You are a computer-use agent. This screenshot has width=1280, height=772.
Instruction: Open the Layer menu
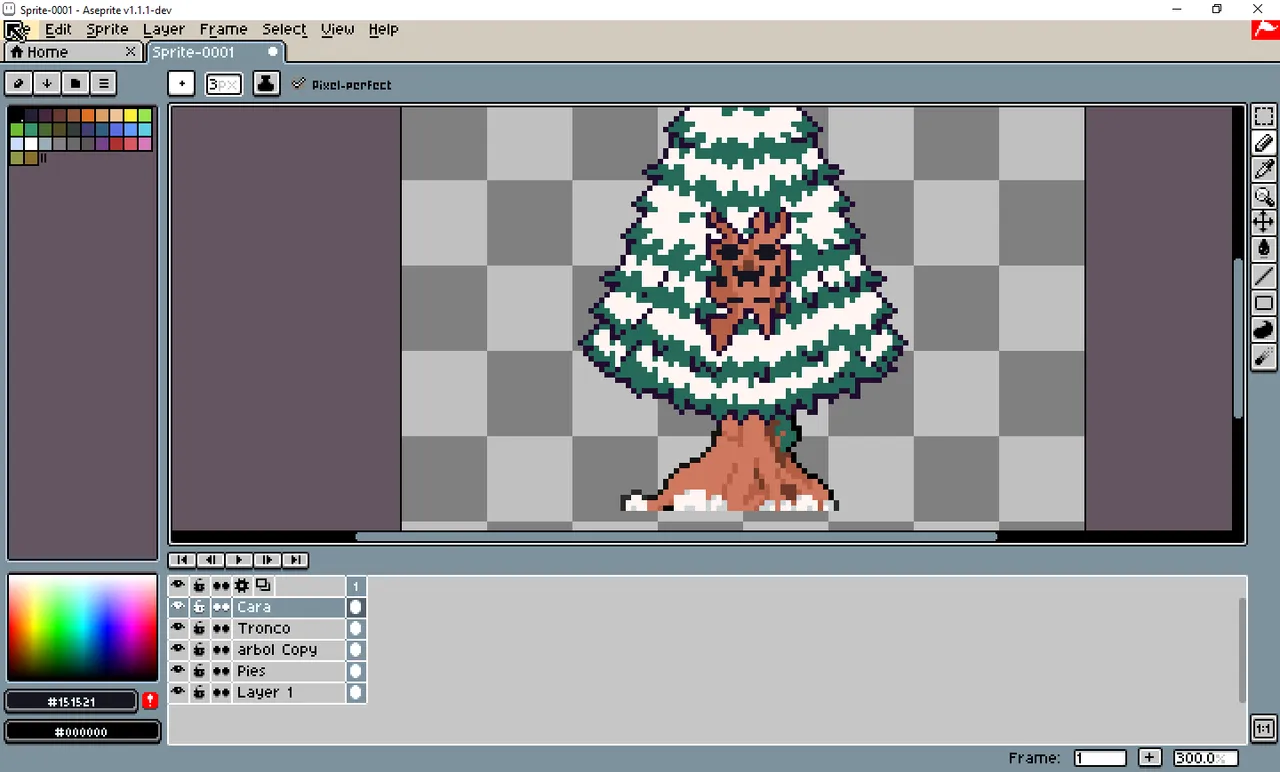pos(163,29)
